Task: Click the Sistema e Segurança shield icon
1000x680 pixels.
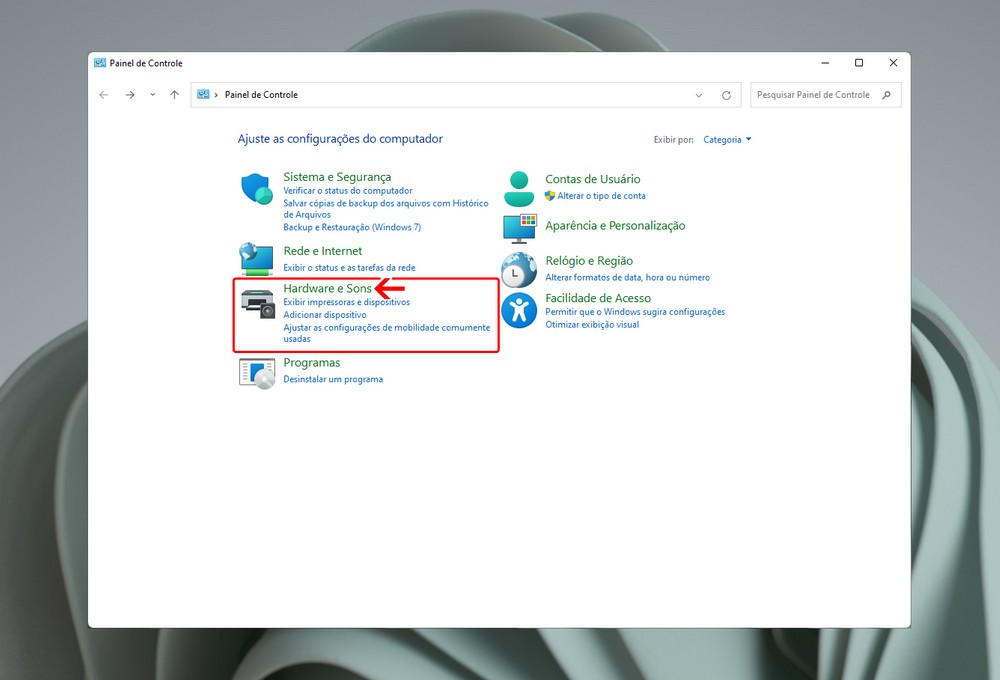Action: [x=257, y=189]
